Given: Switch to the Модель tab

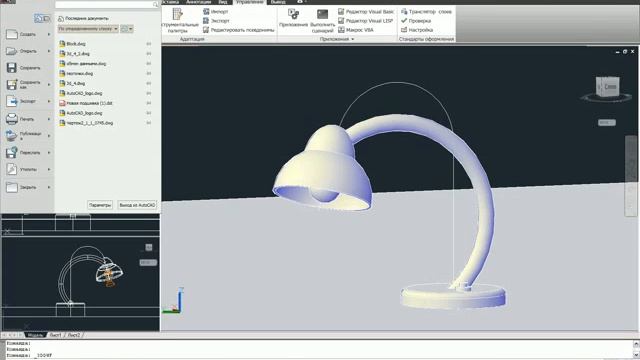Looking at the screenshot, I should (35, 335).
